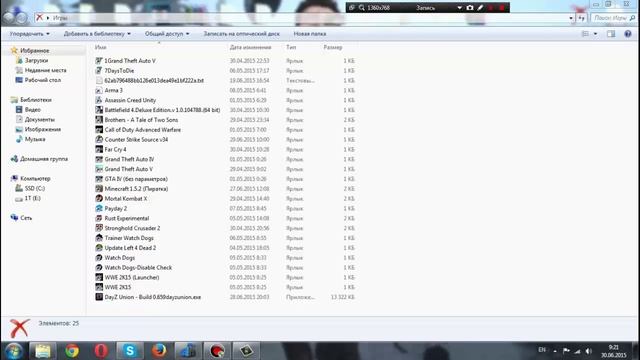640x360 pixels.
Task: Open the taskbar clock and date
Action: tap(613, 351)
